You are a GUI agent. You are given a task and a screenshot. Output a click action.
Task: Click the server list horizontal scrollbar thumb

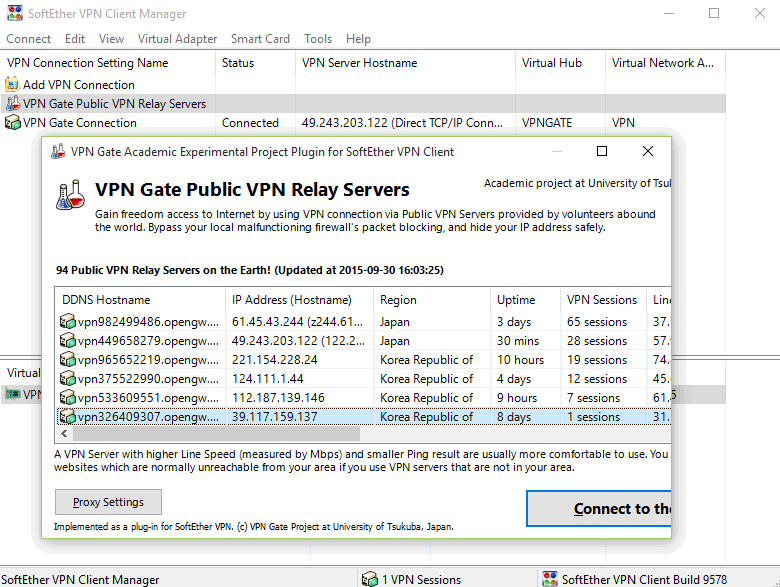tap(216, 434)
